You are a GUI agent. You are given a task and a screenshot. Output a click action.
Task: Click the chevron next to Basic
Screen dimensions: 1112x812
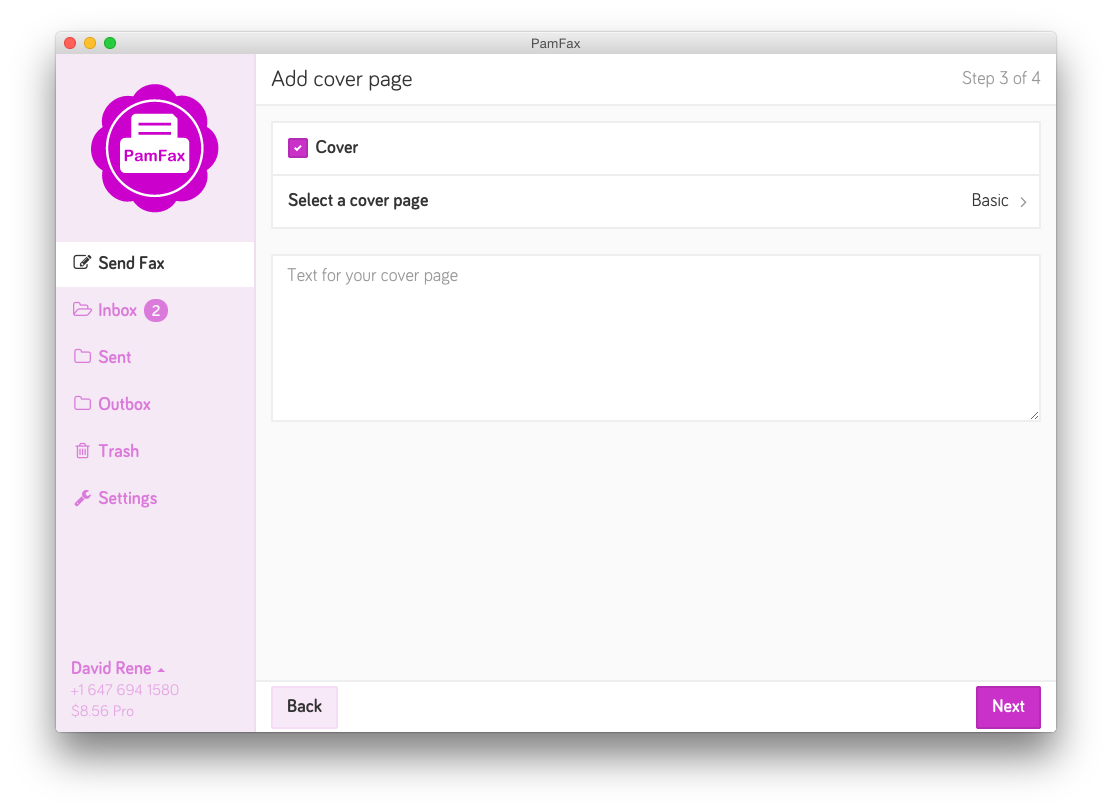(1023, 202)
